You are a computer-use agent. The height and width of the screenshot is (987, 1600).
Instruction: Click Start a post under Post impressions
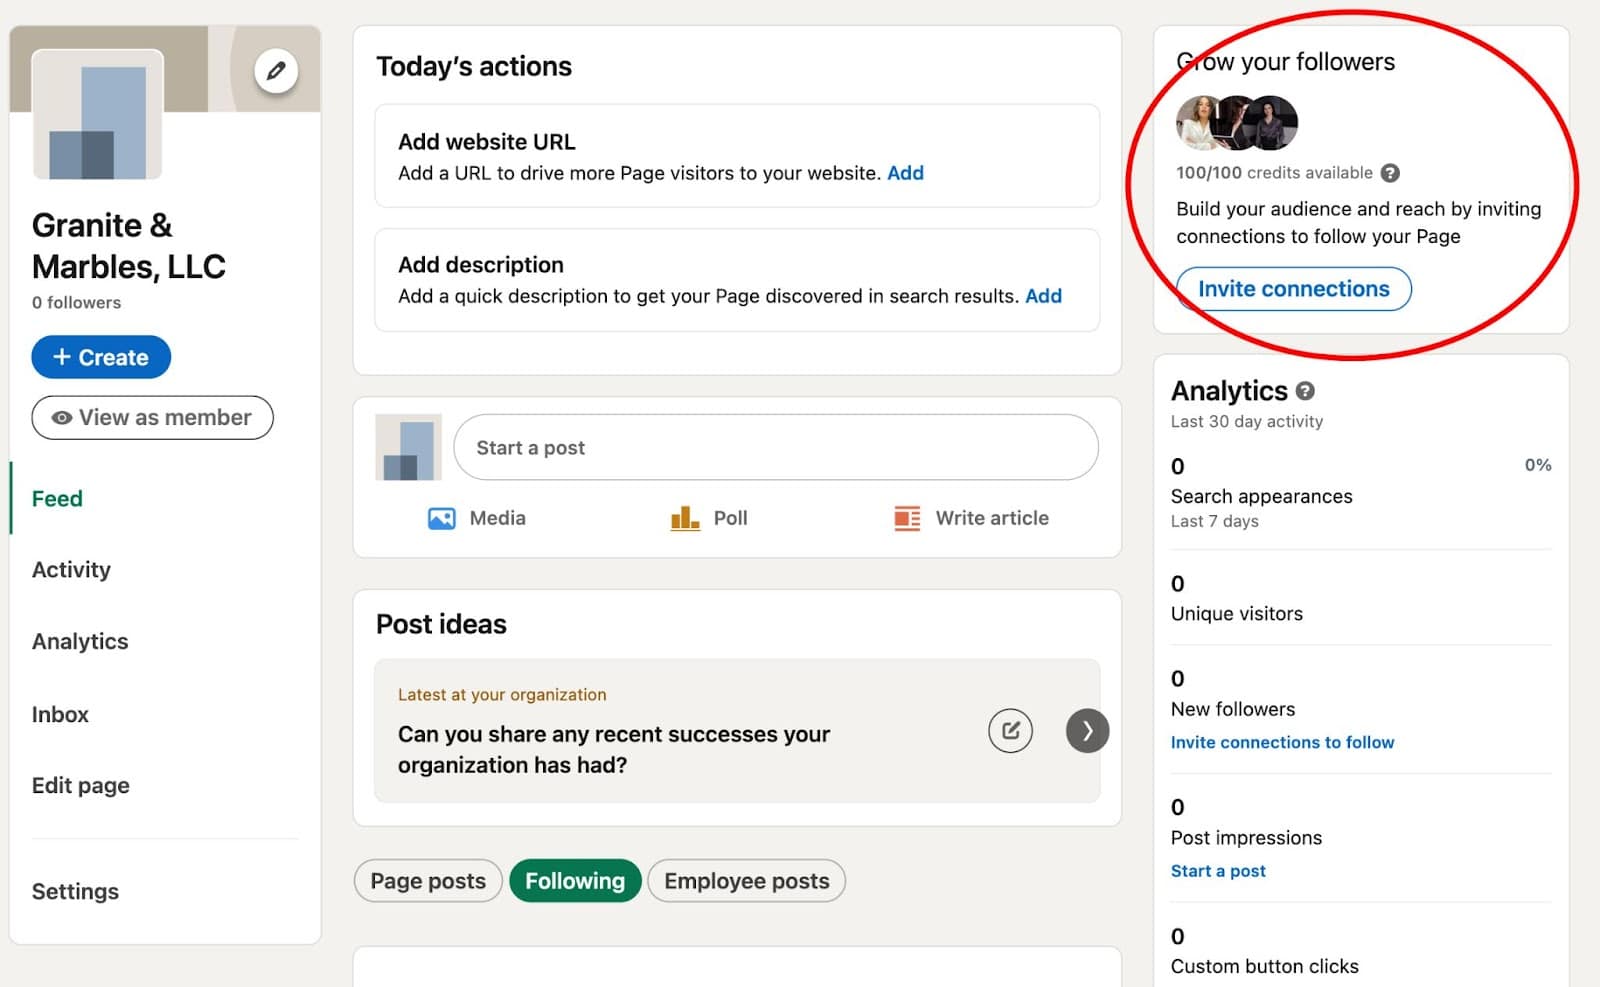pyautogui.click(x=1218, y=871)
